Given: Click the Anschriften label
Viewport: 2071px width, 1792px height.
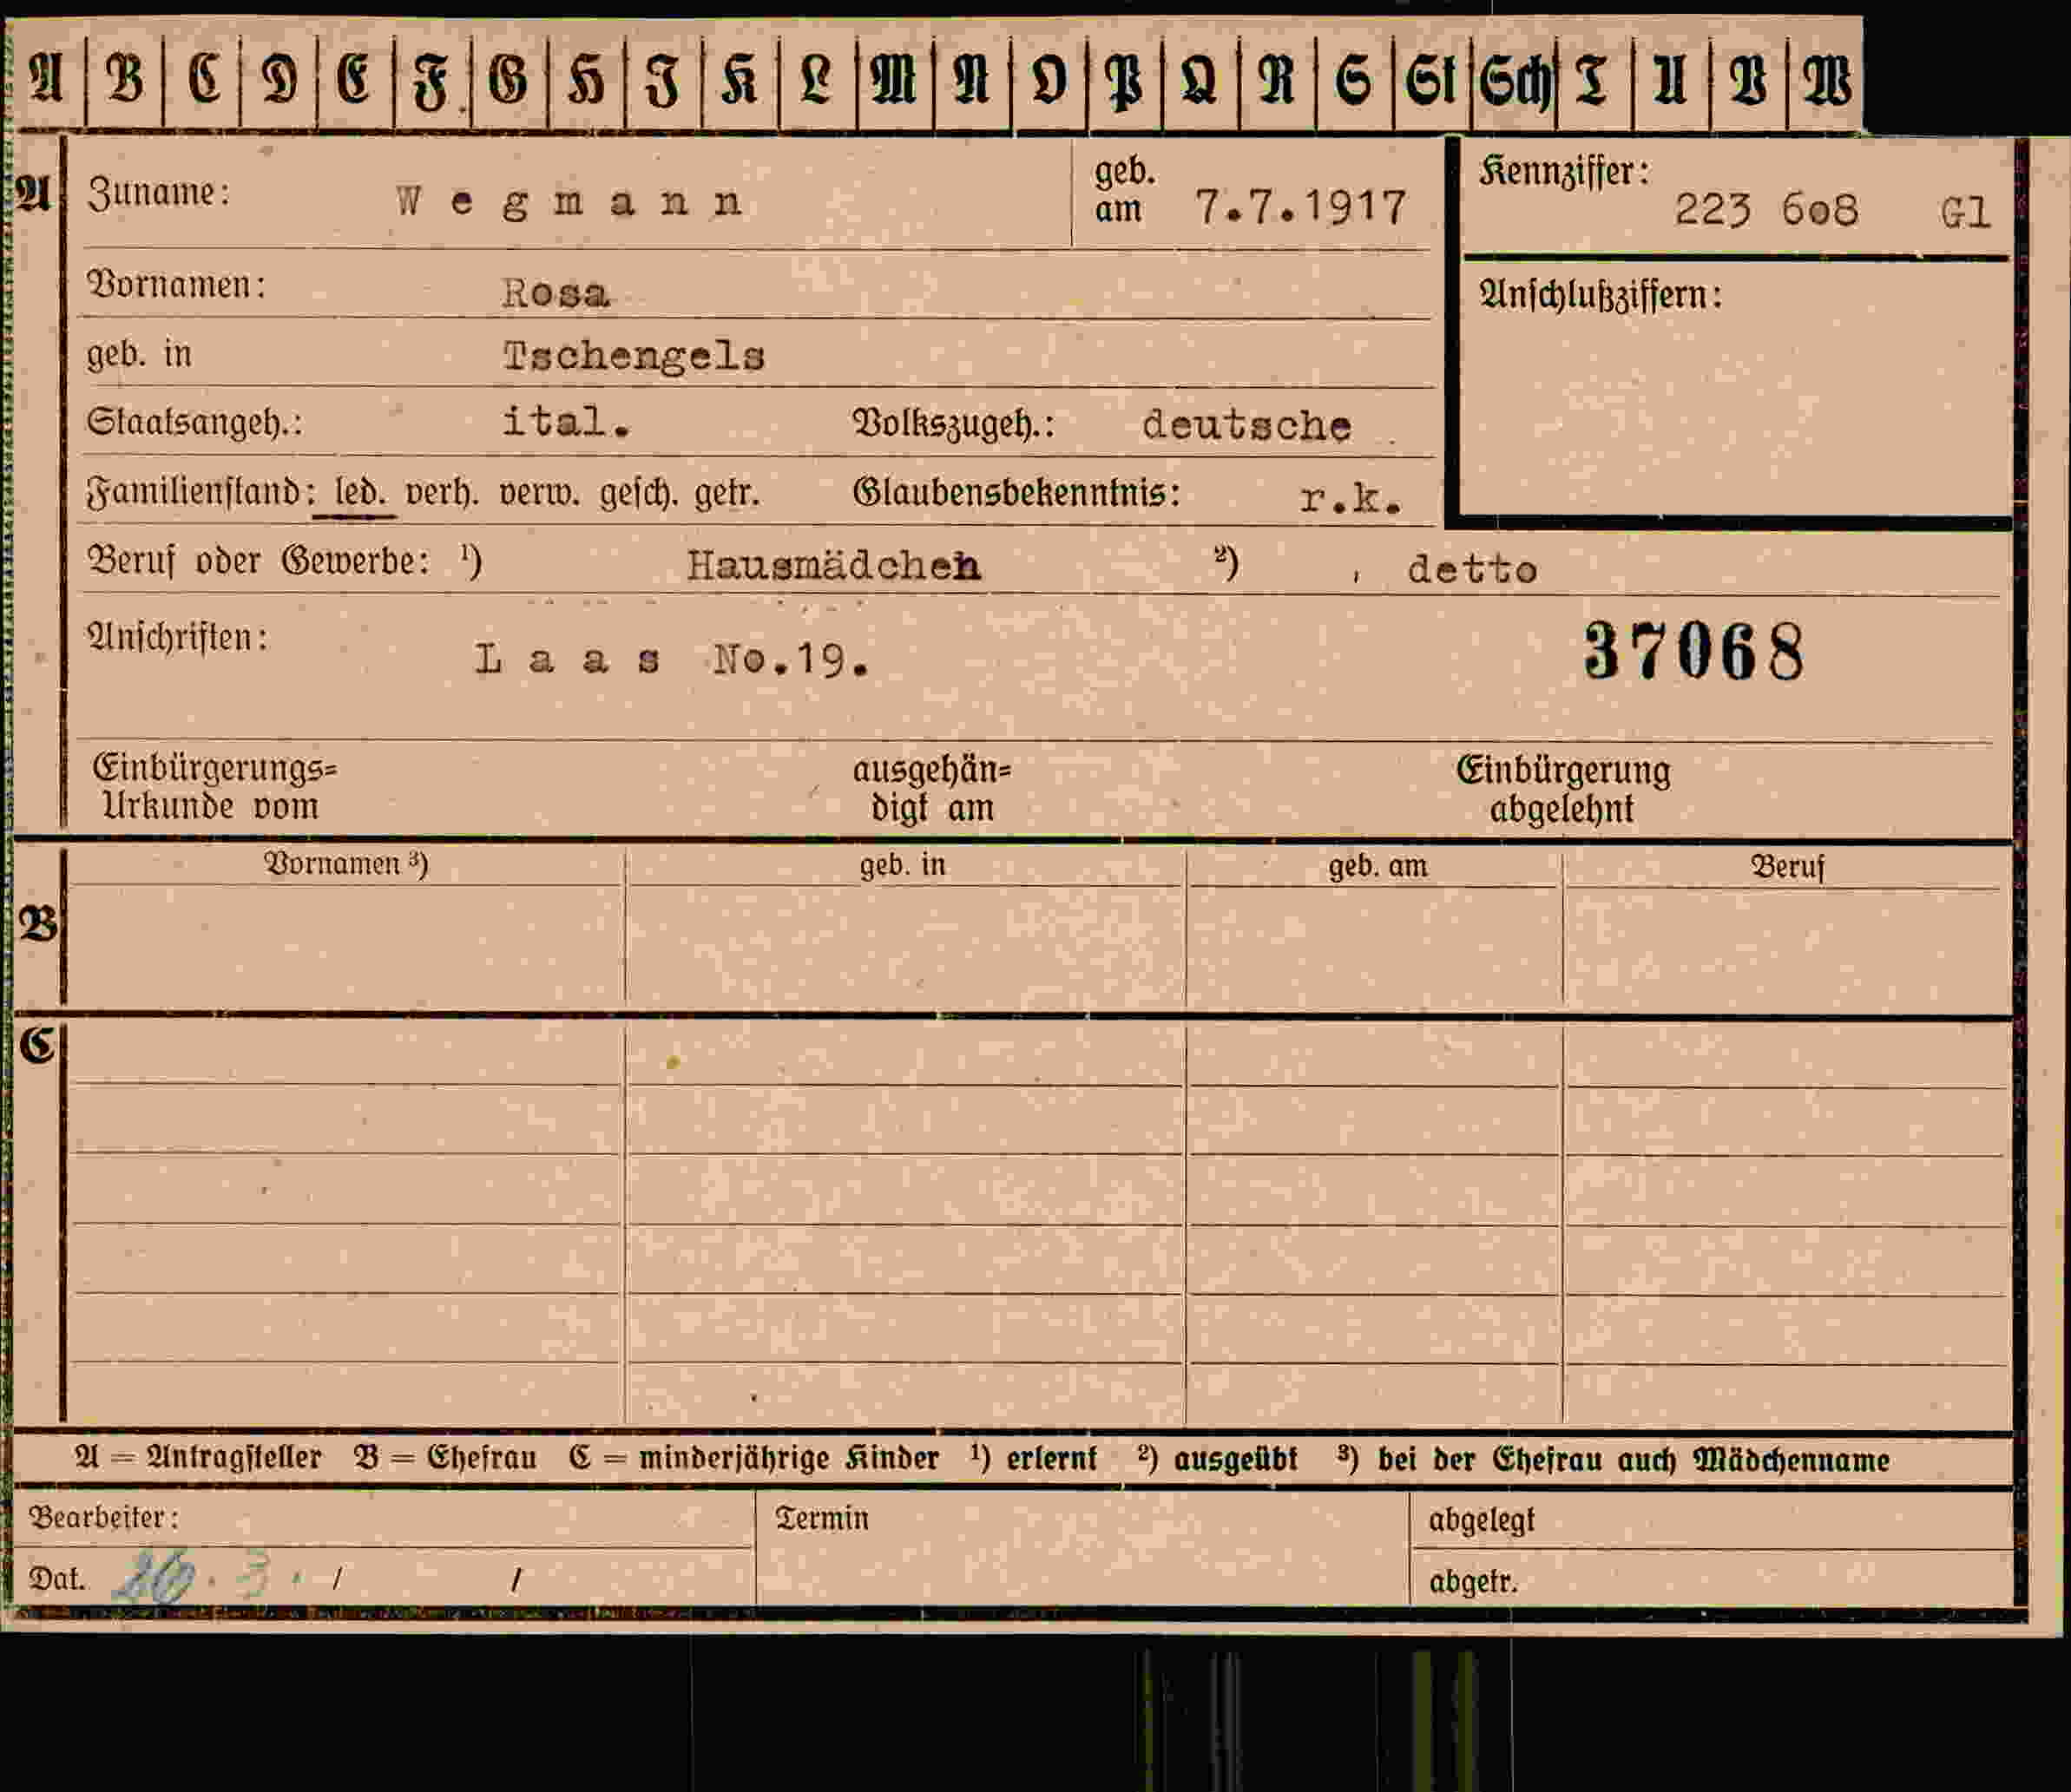Looking at the screenshot, I should (x=178, y=637).
